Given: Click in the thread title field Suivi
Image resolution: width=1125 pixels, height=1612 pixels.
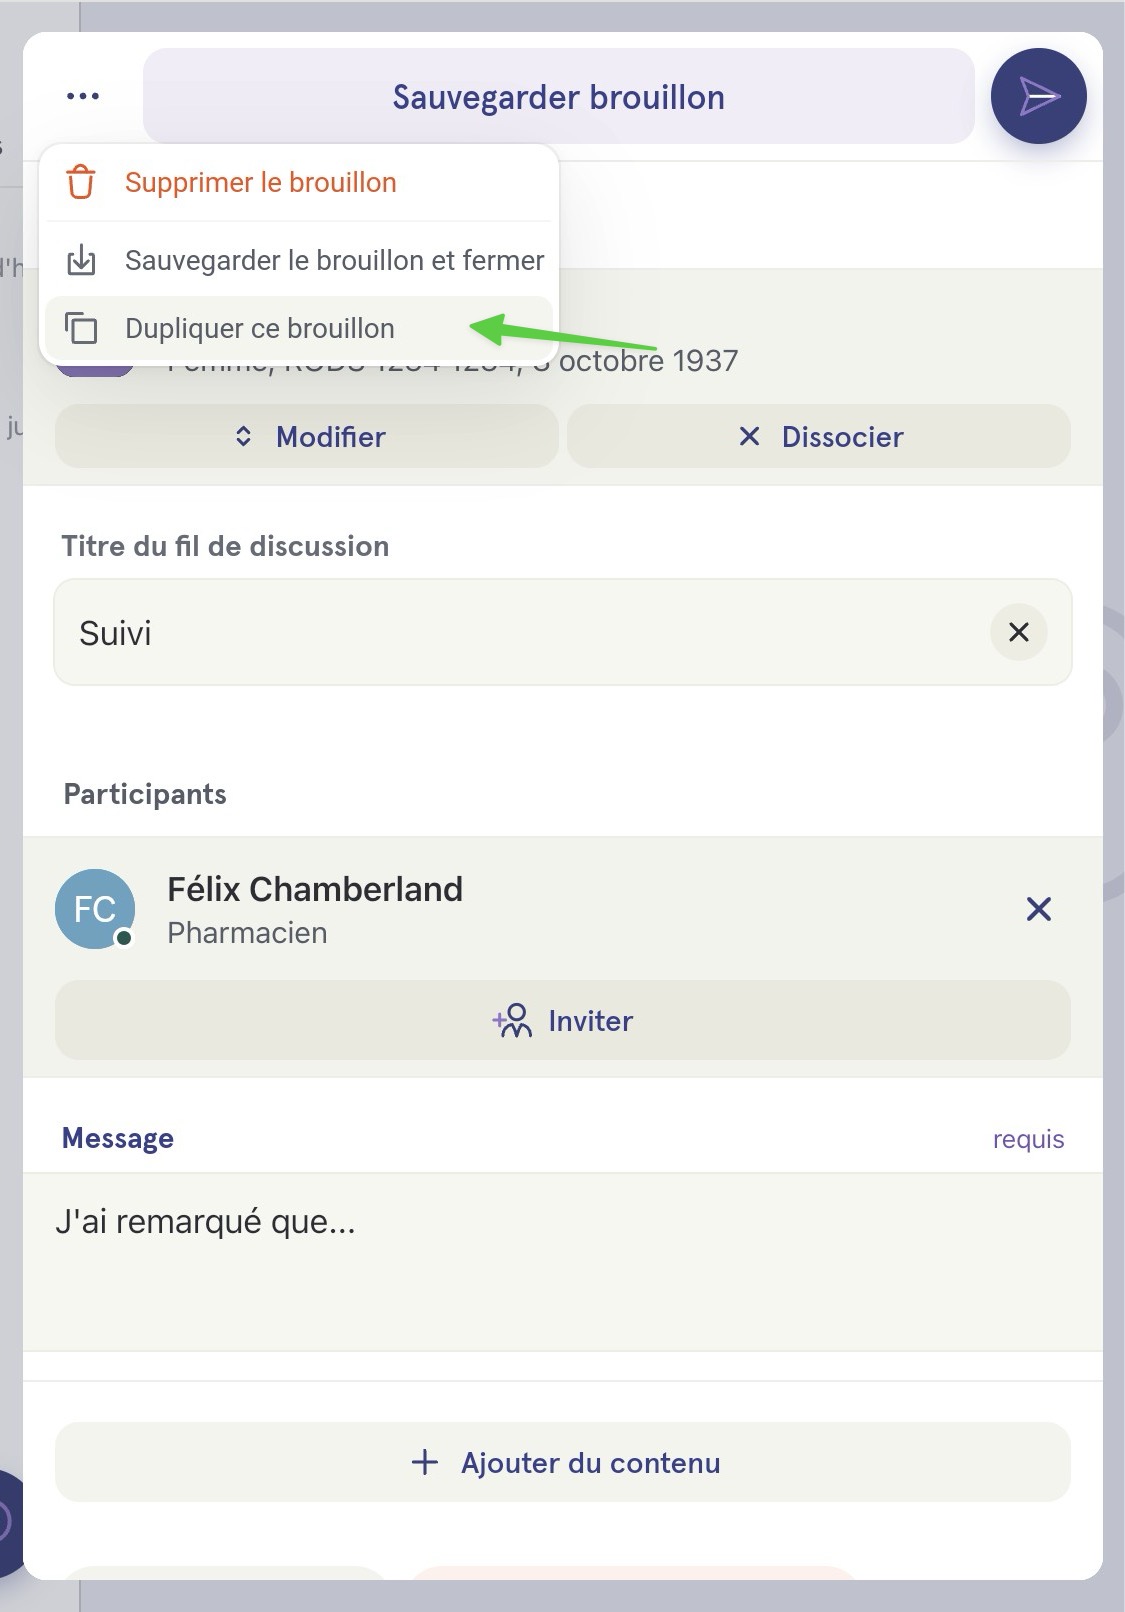Looking at the screenshot, I should coord(520,632).
